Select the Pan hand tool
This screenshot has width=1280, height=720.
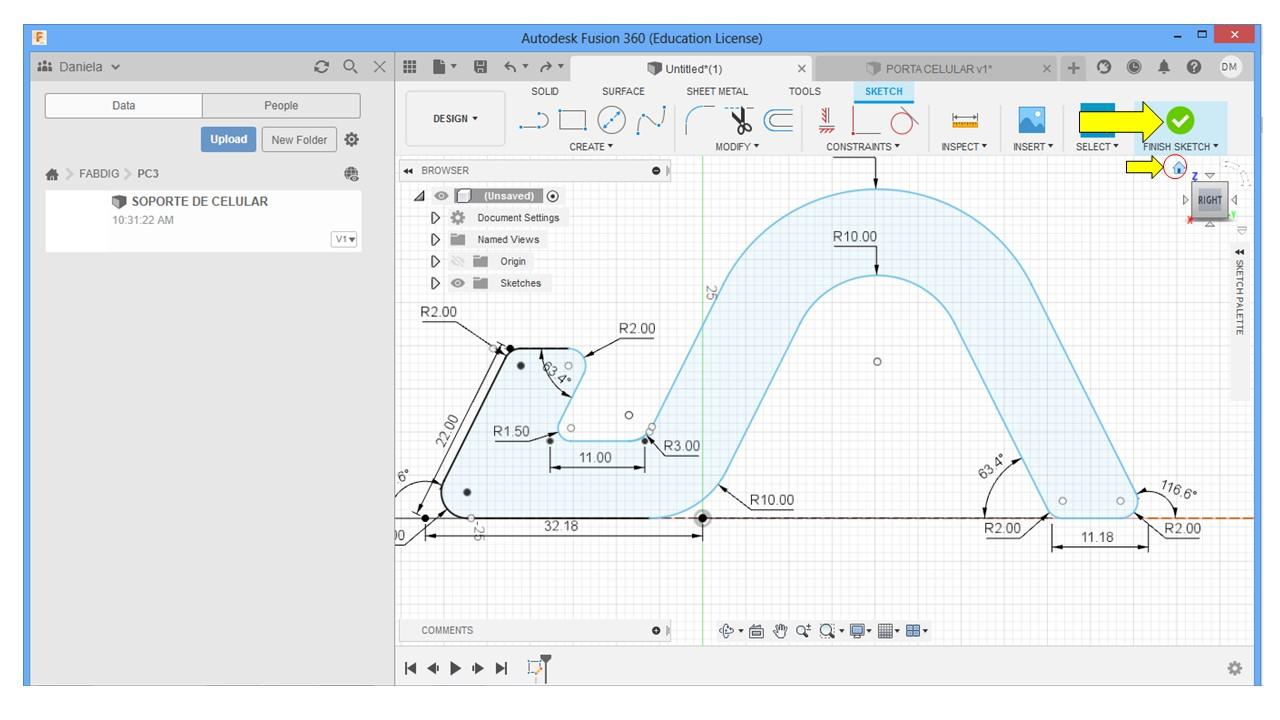[779, 631]
